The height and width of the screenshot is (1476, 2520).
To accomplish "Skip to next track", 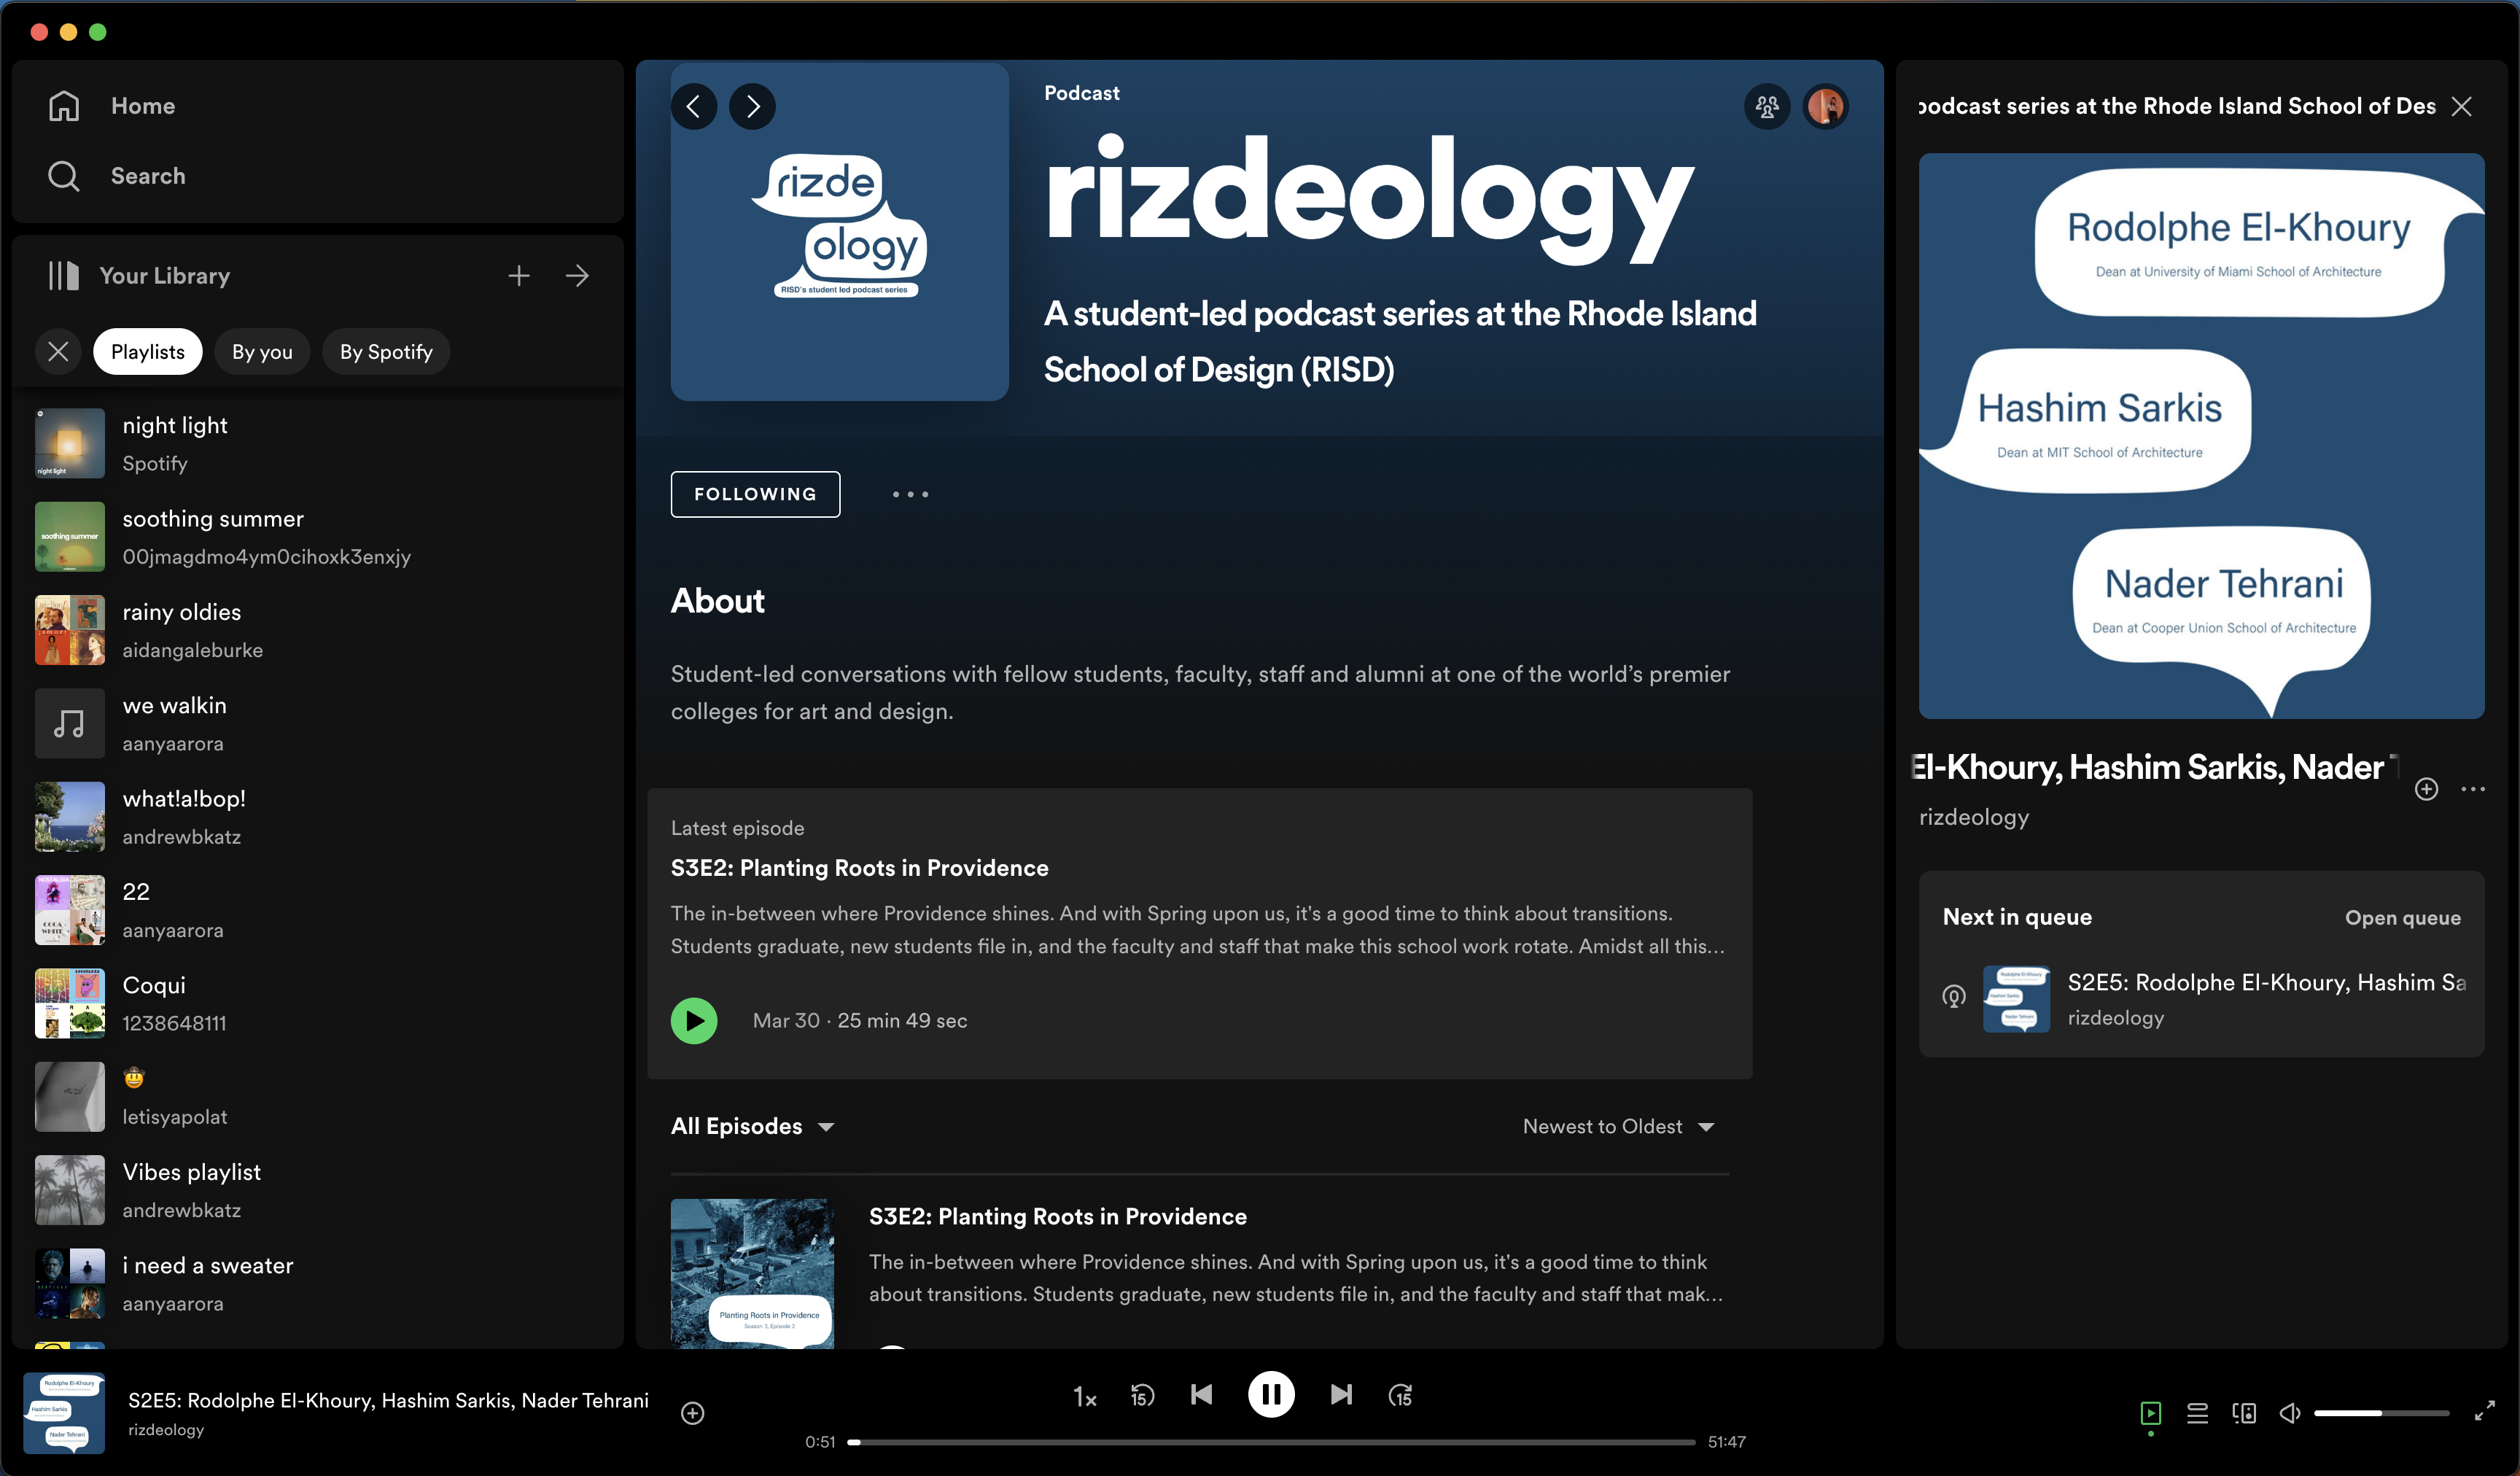I will point(1341,1395).
